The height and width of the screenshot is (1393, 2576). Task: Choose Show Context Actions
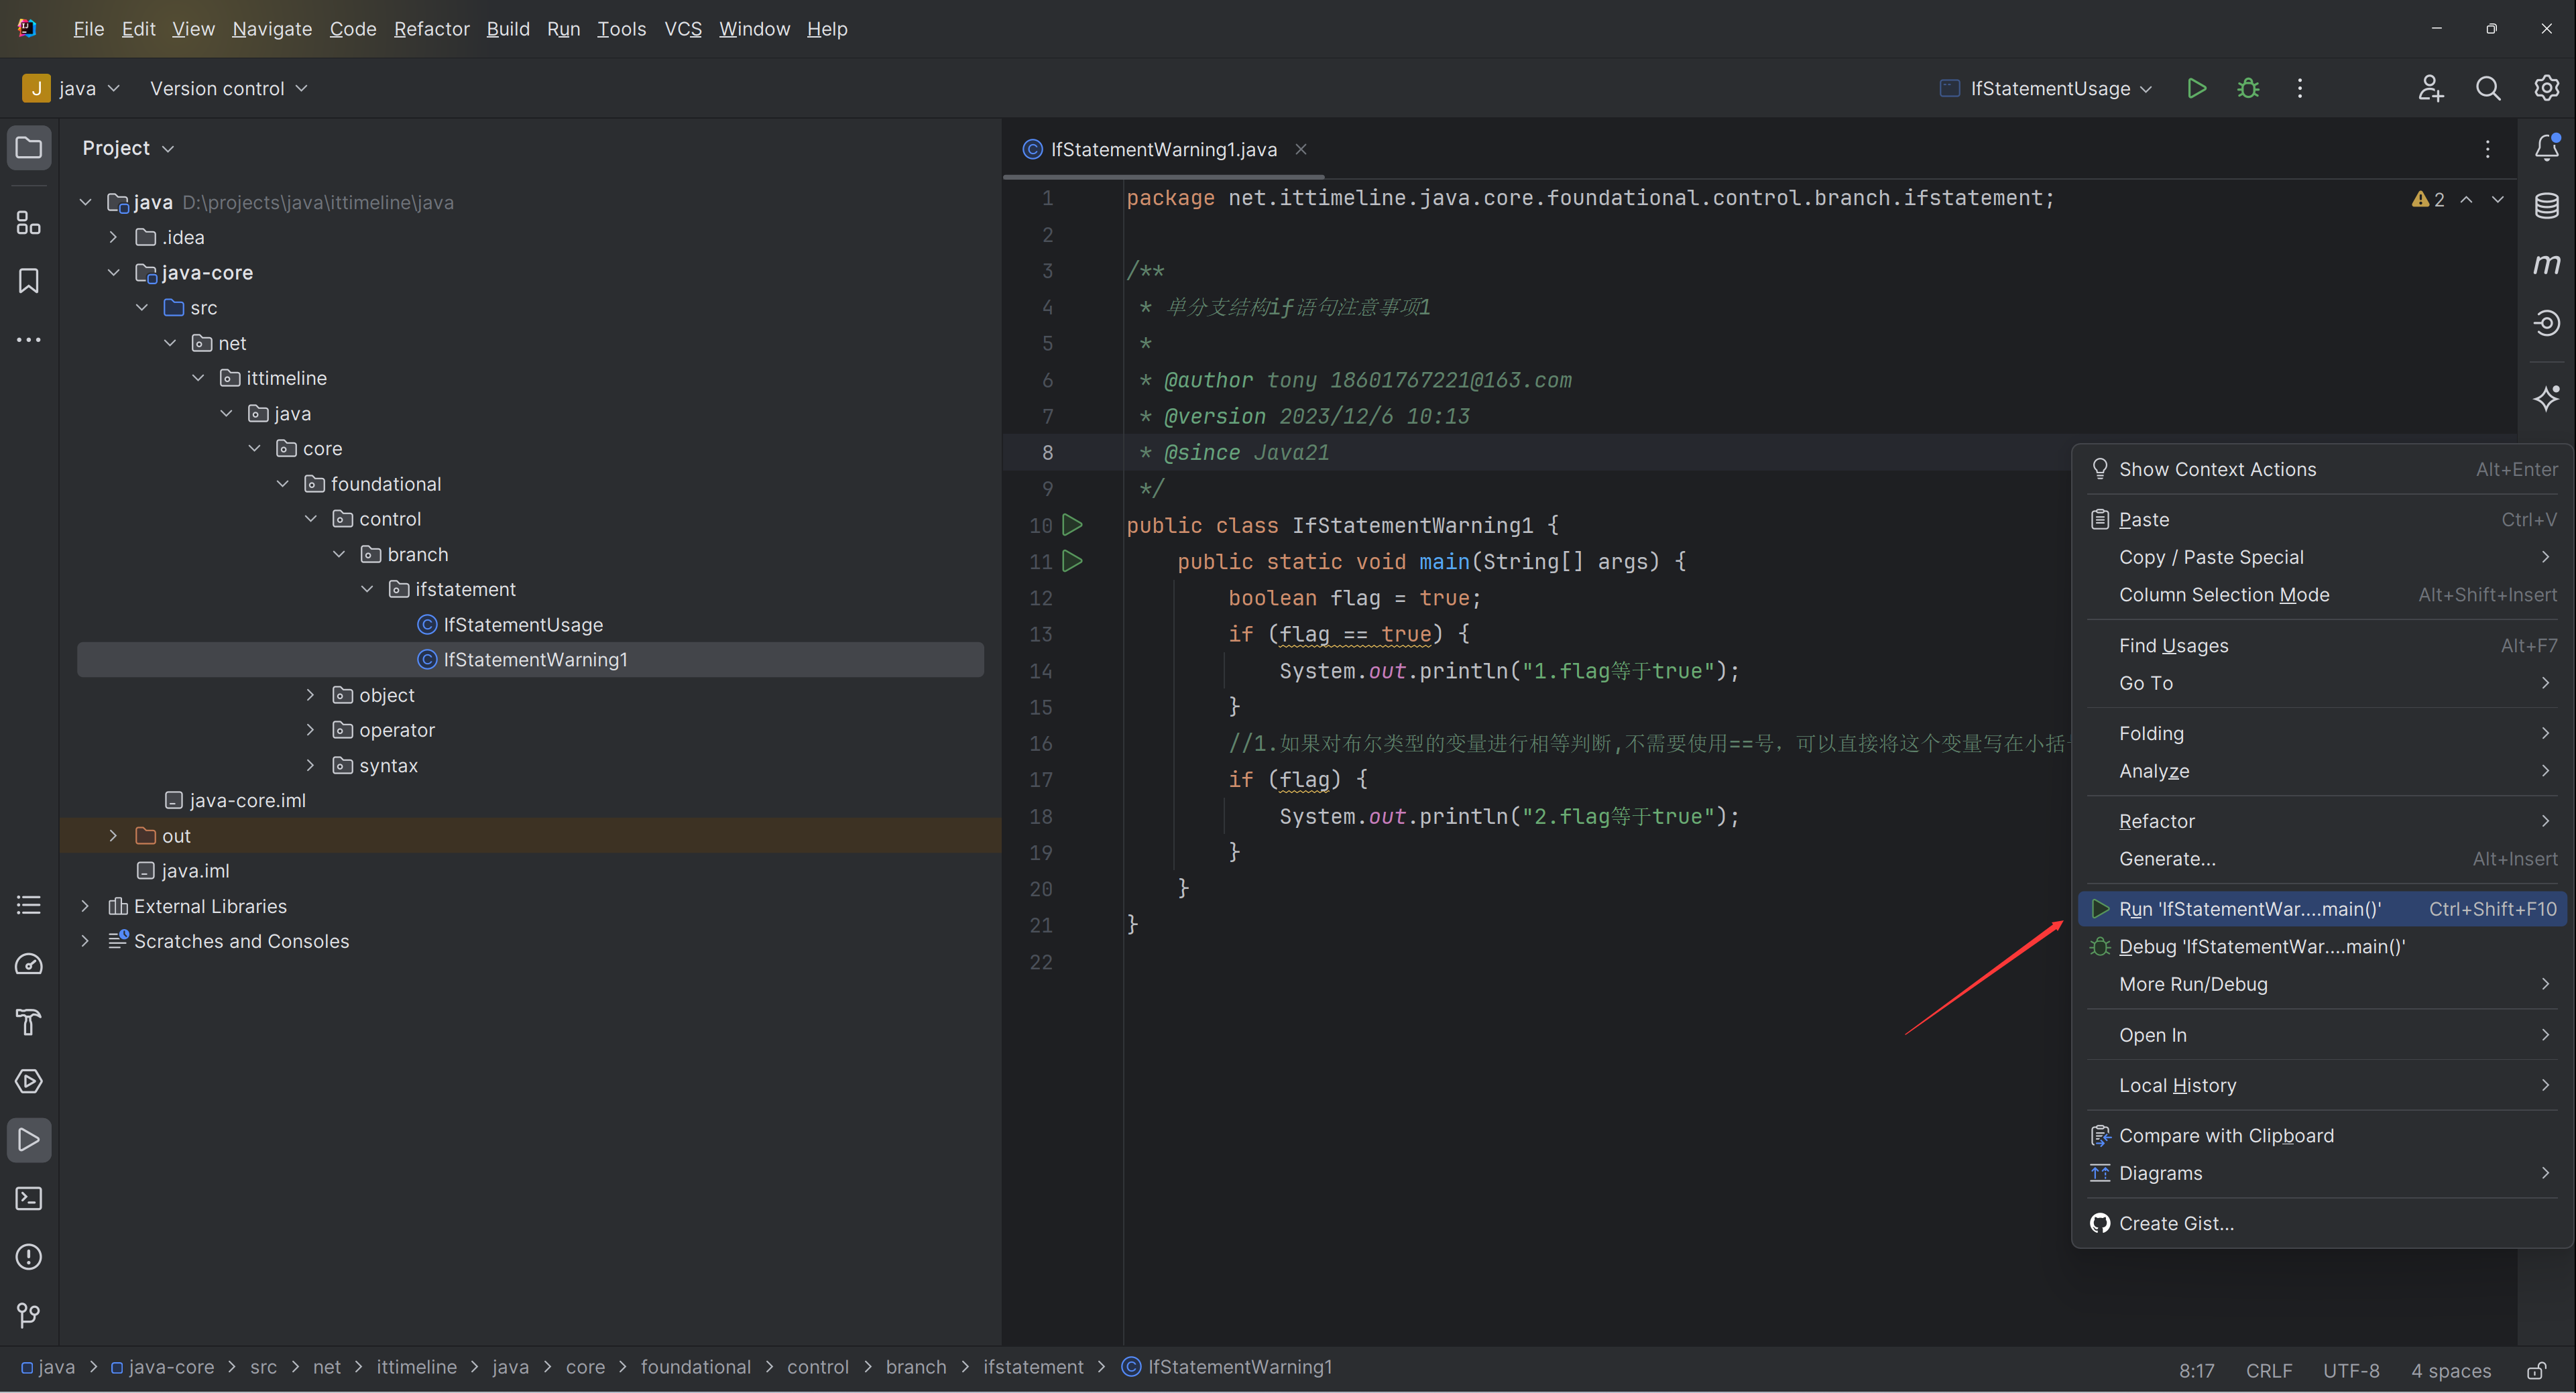click(x=2322, y=469)
